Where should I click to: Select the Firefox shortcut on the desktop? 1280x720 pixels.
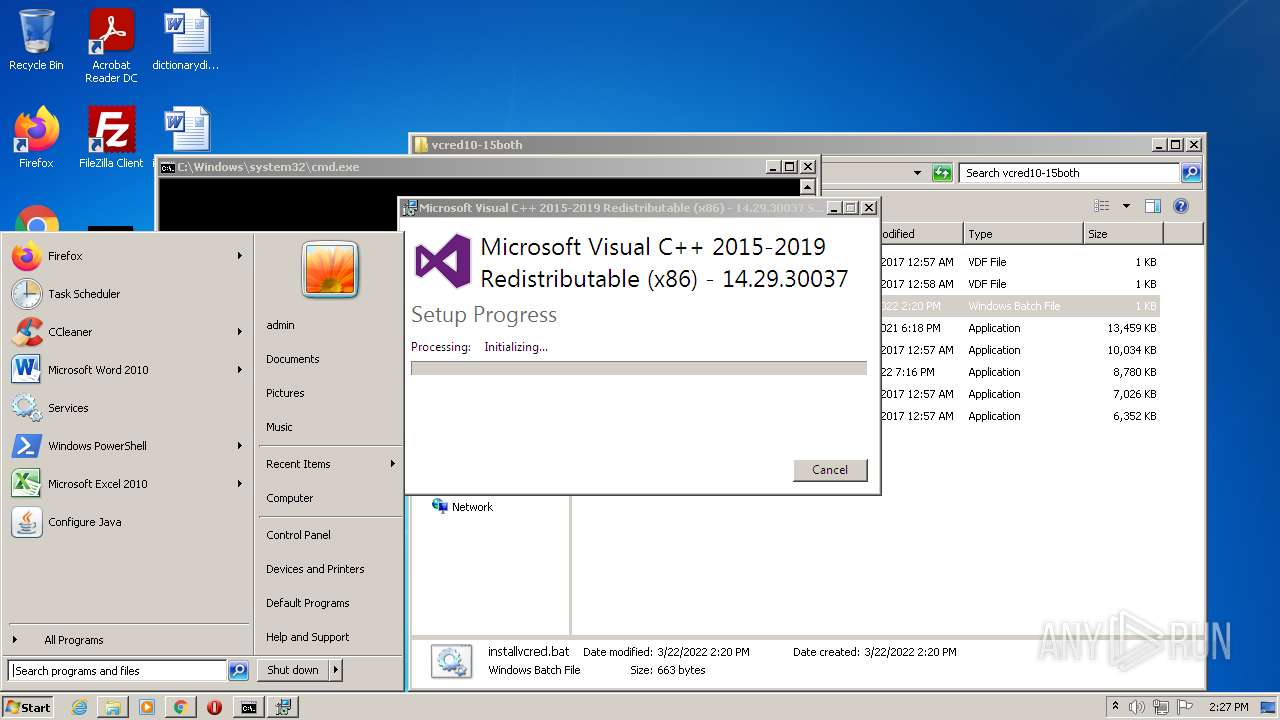tap(36, 138)
